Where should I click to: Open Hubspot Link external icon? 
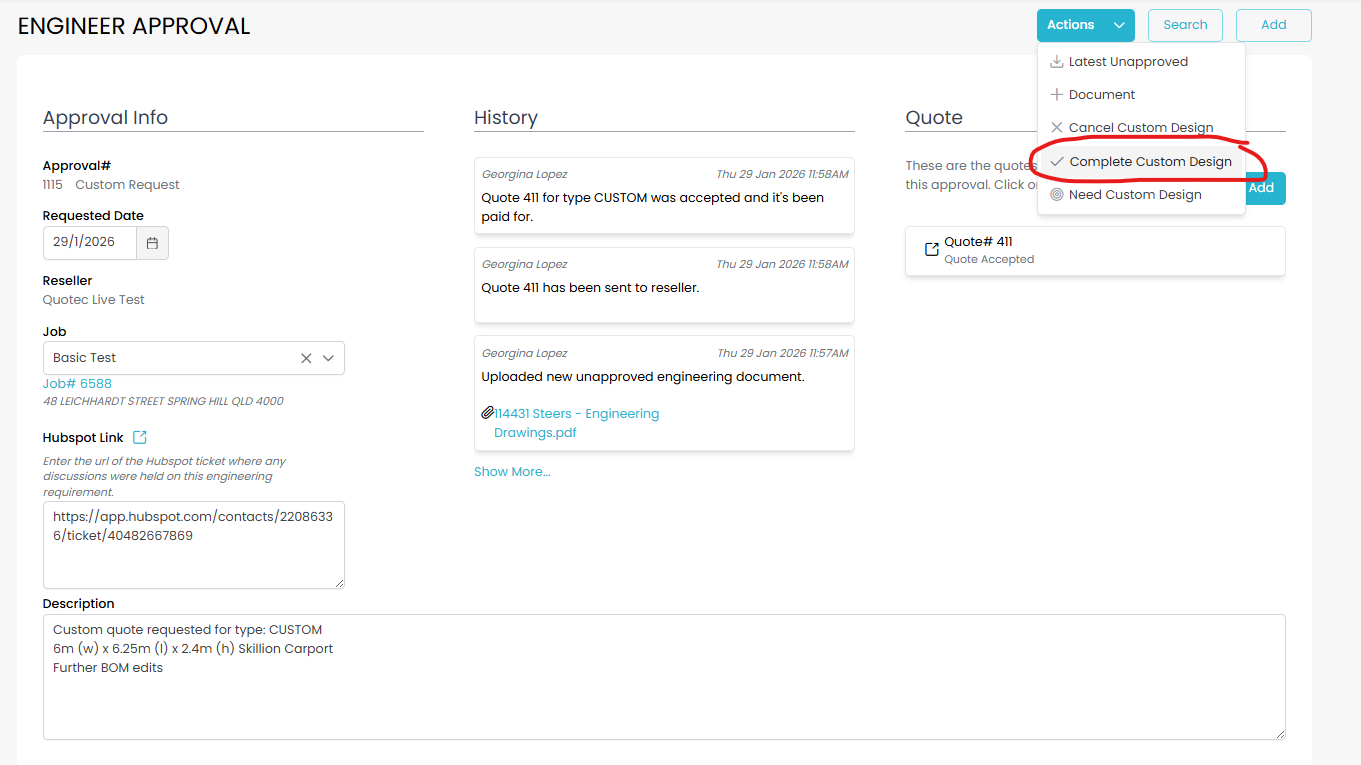click(140, 437)
